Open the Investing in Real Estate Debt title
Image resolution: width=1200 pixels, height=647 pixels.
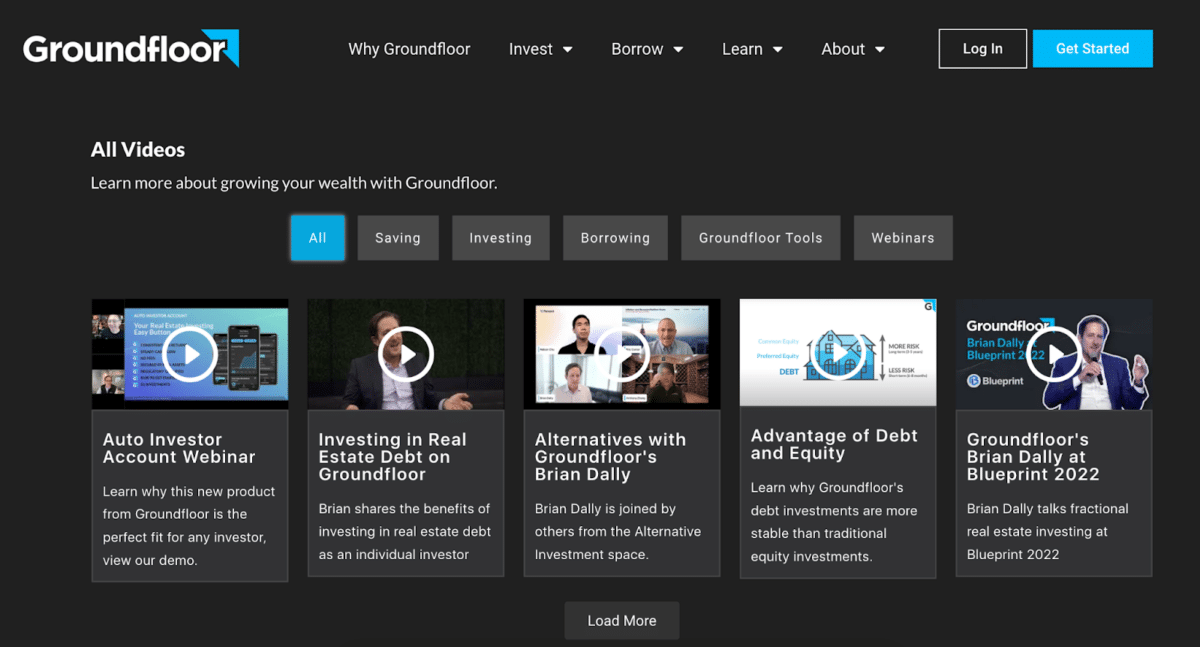[393, 457]
